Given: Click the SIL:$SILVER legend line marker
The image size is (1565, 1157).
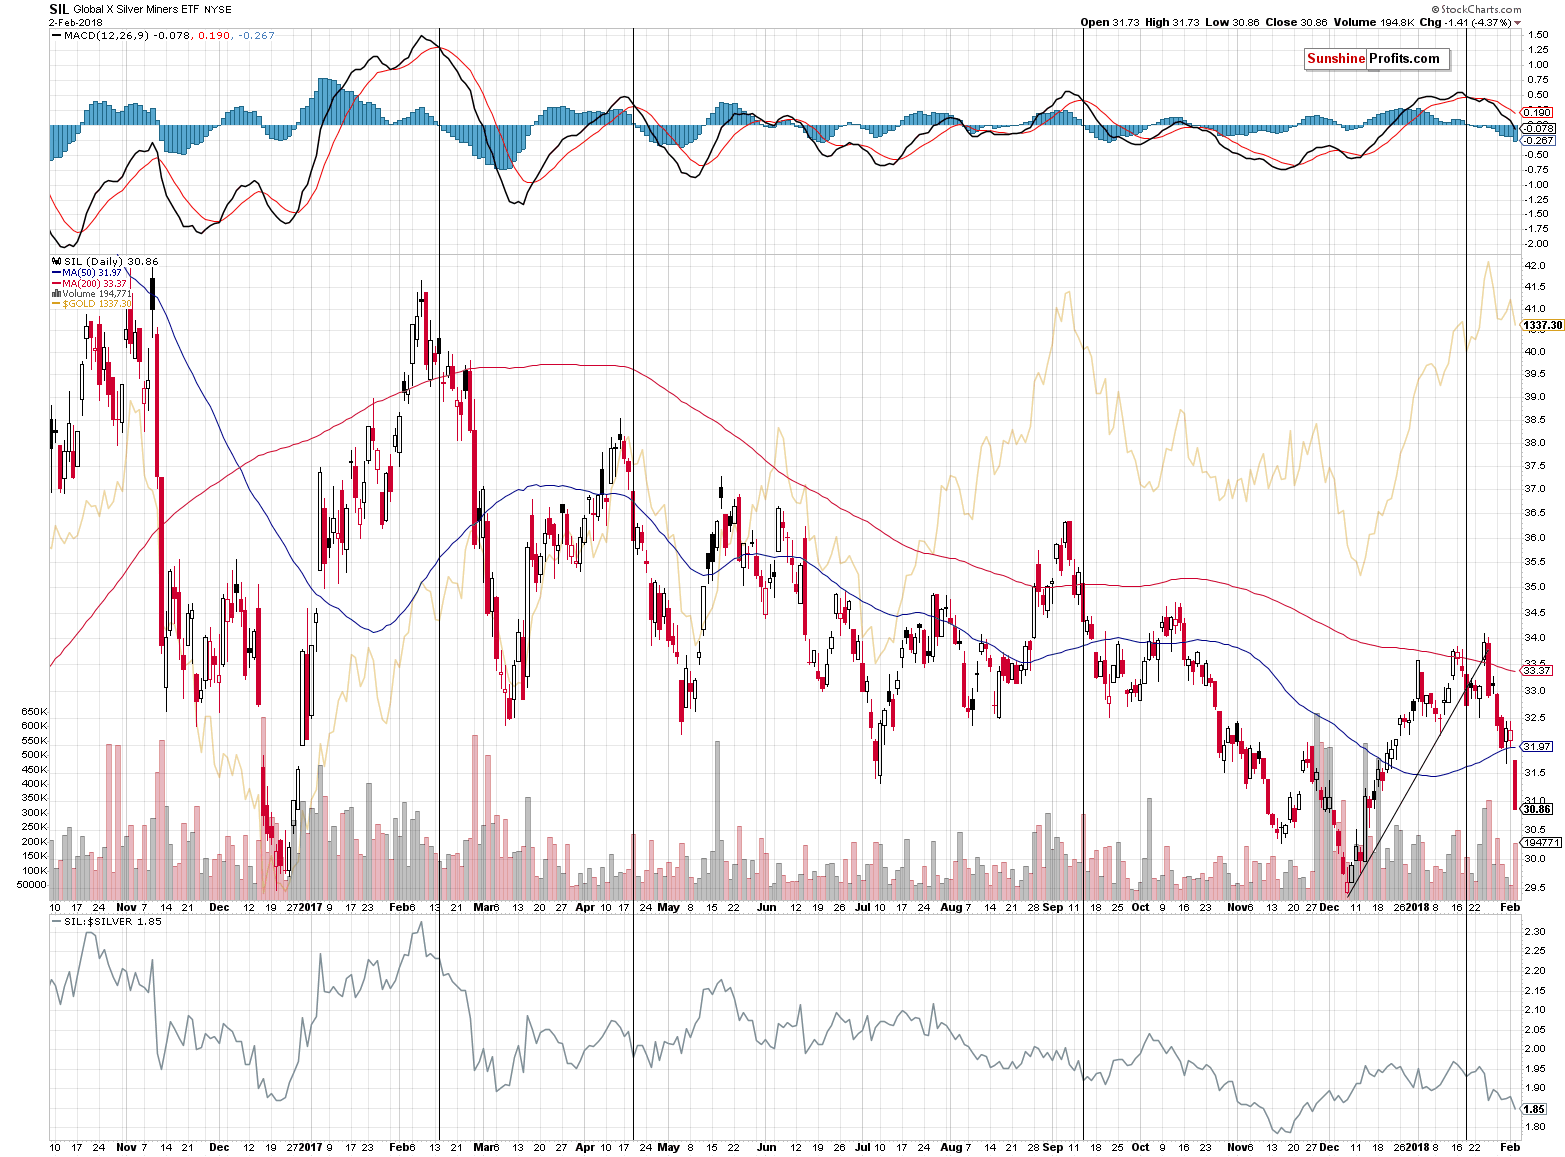Looking at the screenshot, I should tap(56, 922).
